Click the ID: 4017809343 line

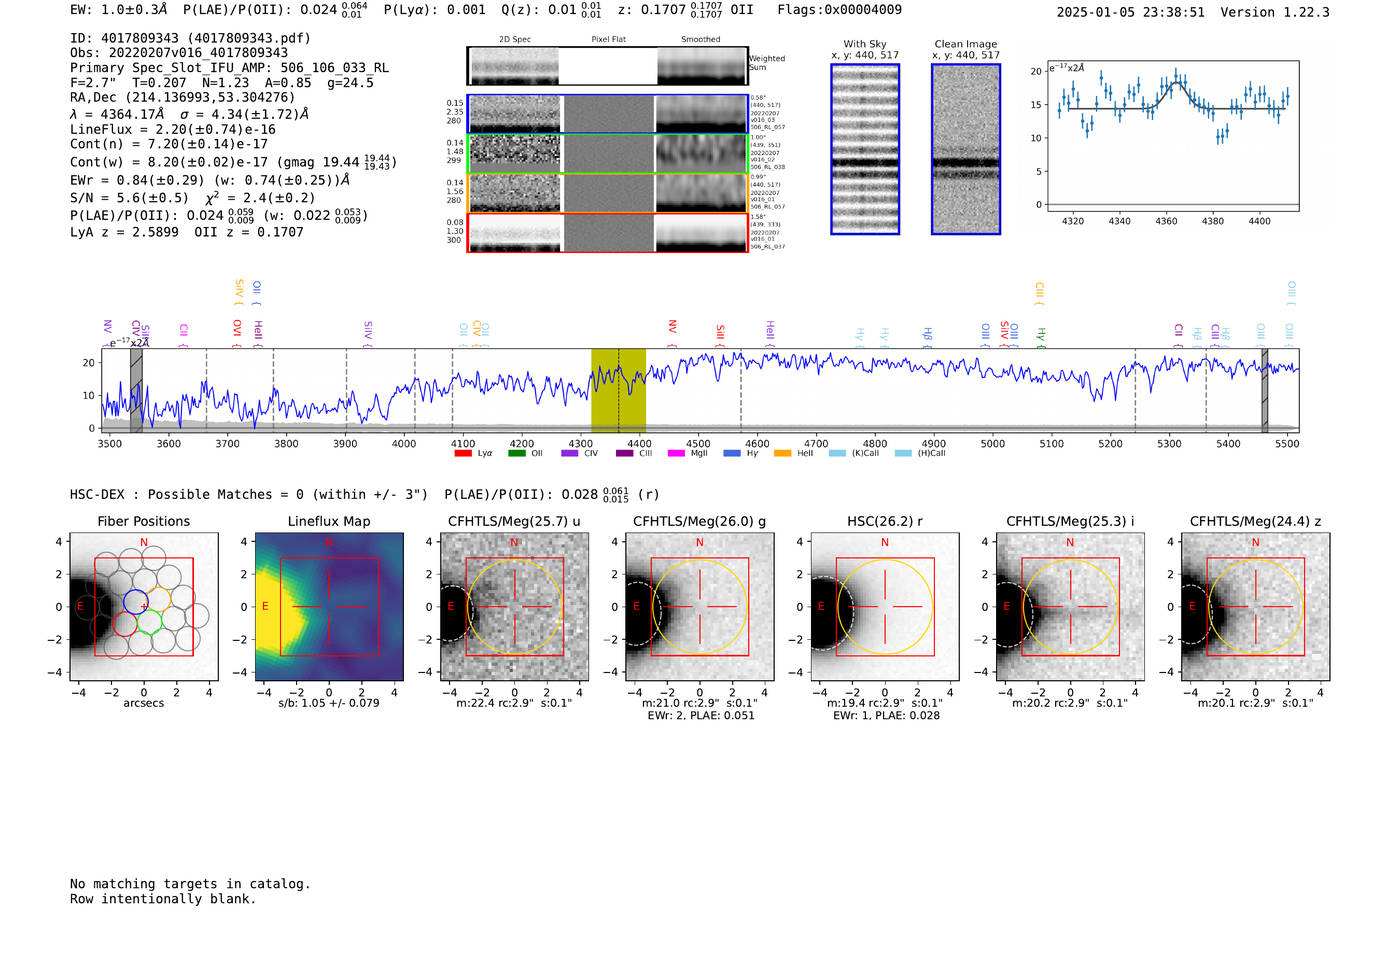tap(190, 38)
